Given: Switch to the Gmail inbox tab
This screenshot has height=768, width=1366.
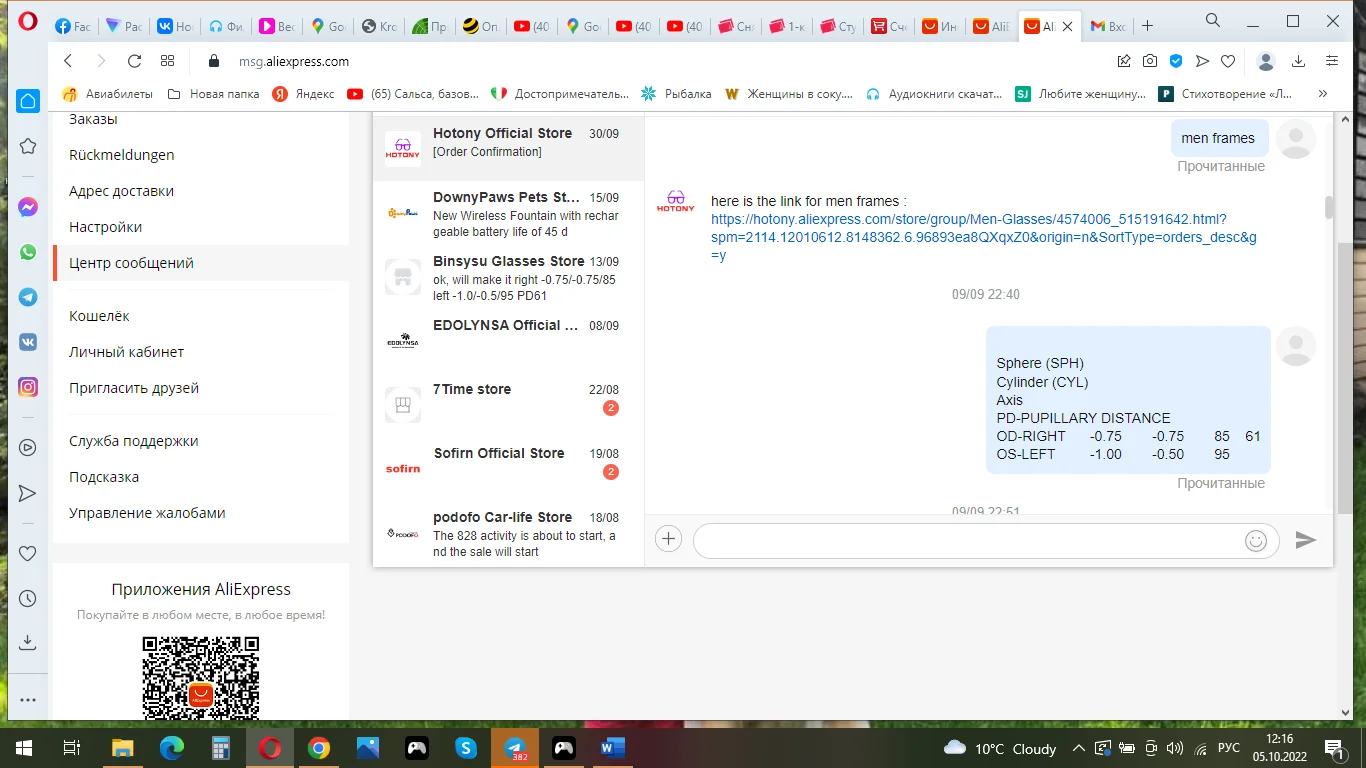Looking at the screenshot, I should pyautogui.click(x=1109, y=27).
